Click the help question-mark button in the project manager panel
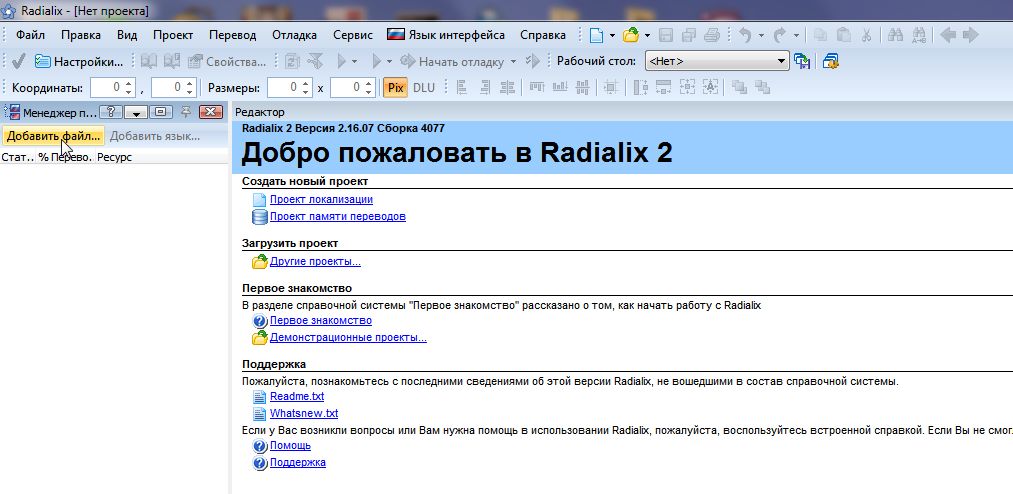The image size is (1013, 494). coord(111,112)
